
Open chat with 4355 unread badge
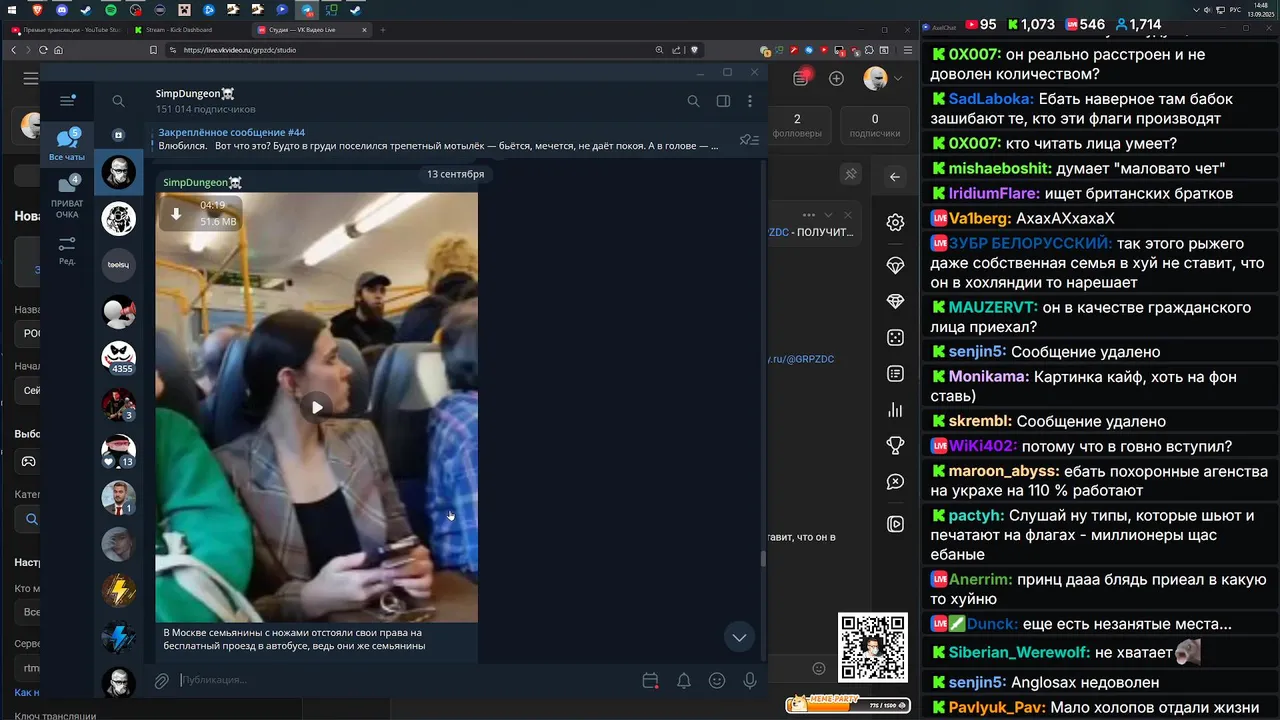[118, 358]
